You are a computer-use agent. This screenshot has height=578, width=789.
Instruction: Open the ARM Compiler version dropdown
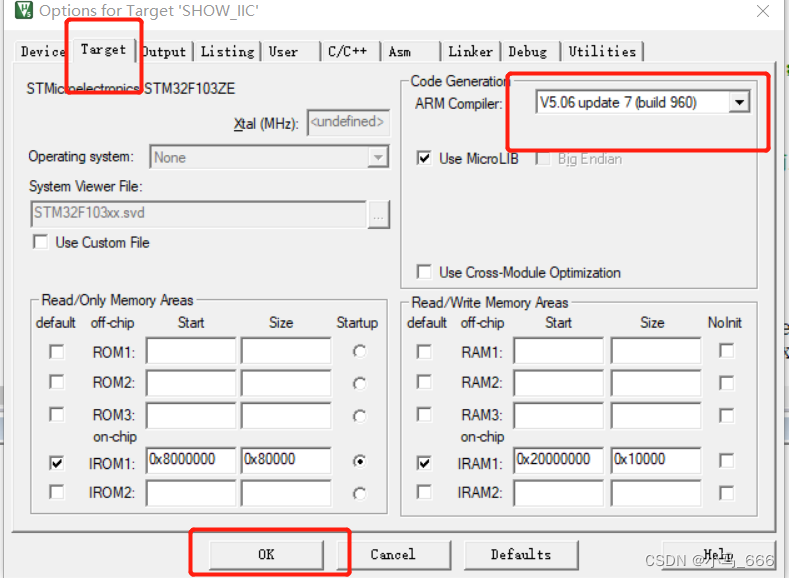pyautogui.click(x=739, y=103)
